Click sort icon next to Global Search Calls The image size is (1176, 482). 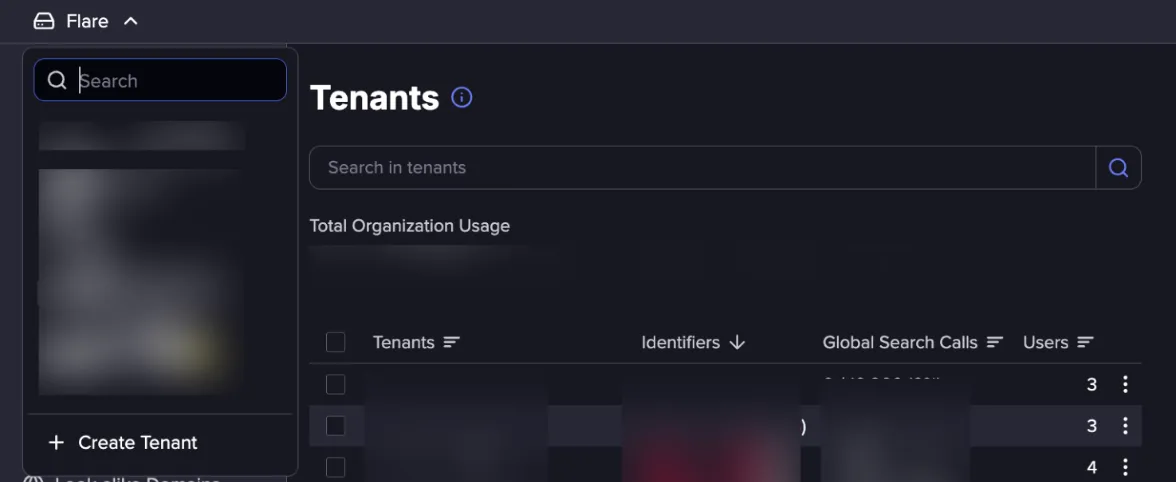point(994,343)
